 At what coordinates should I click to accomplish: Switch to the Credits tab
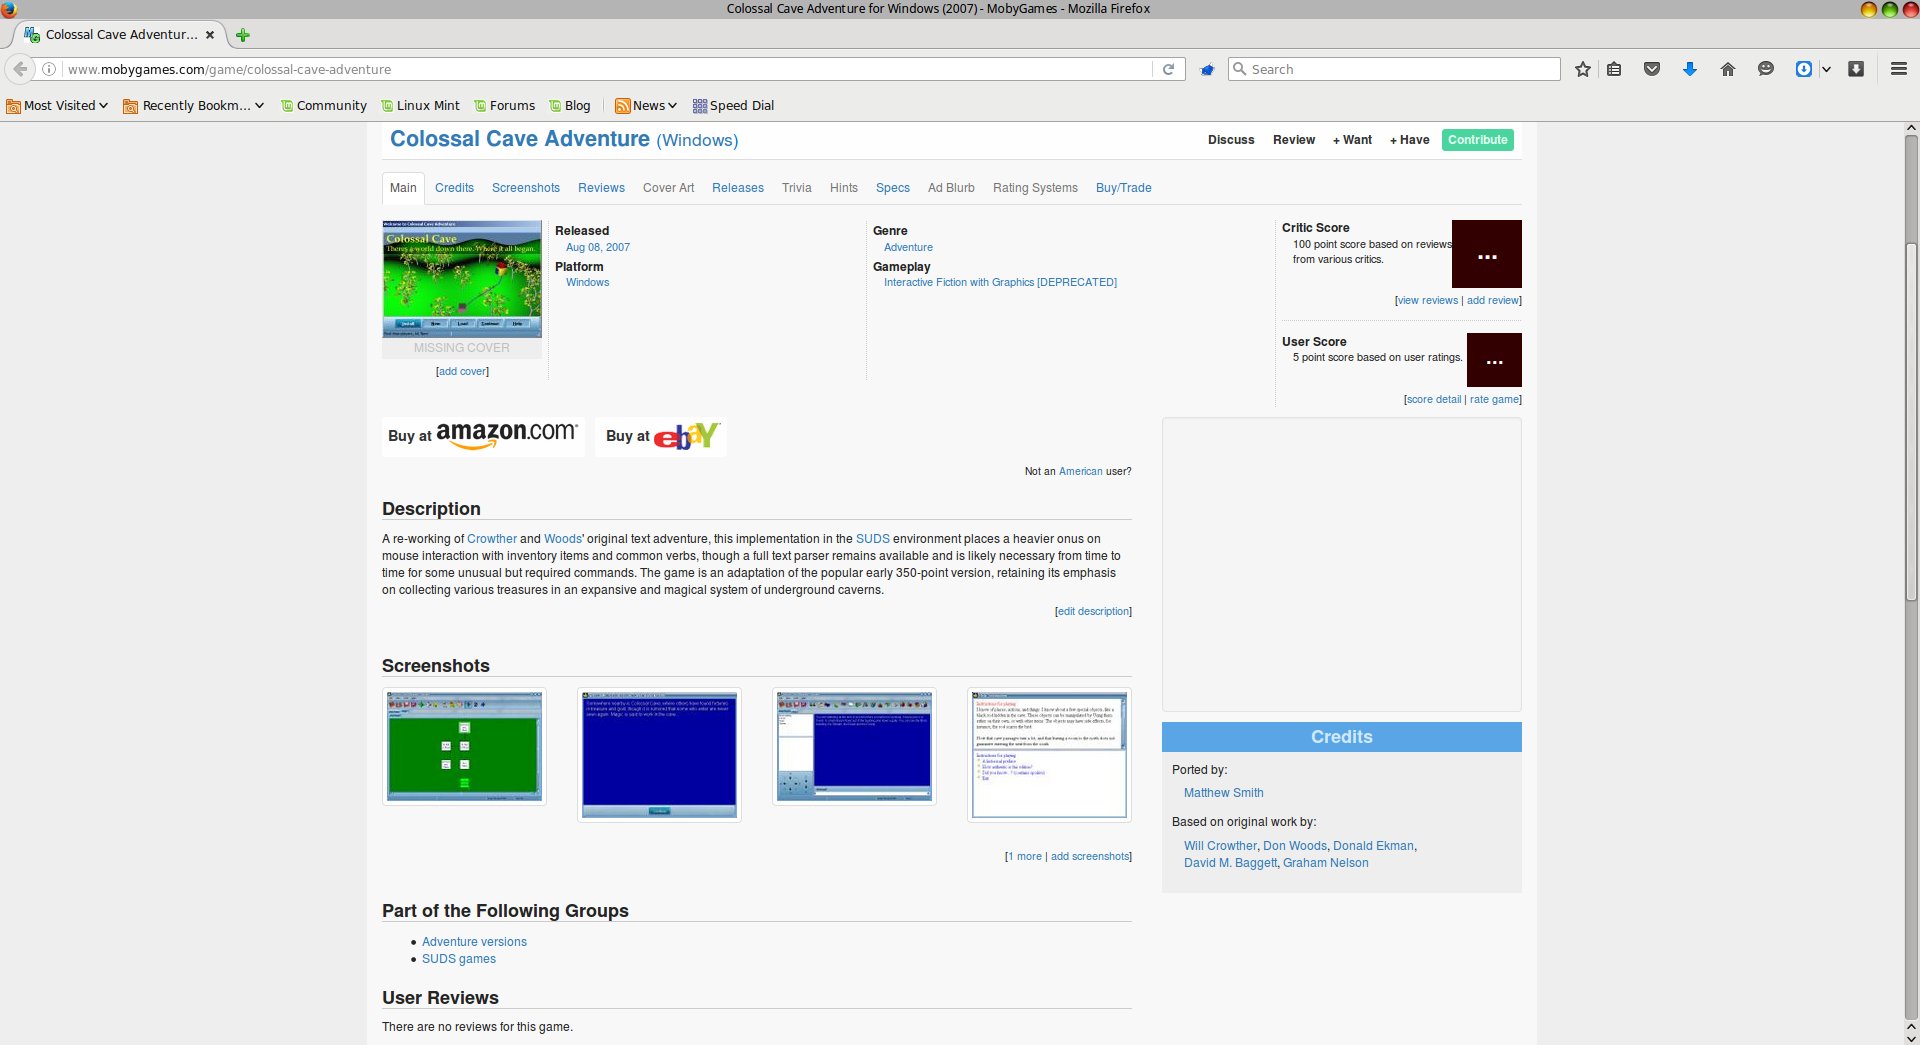454,188
